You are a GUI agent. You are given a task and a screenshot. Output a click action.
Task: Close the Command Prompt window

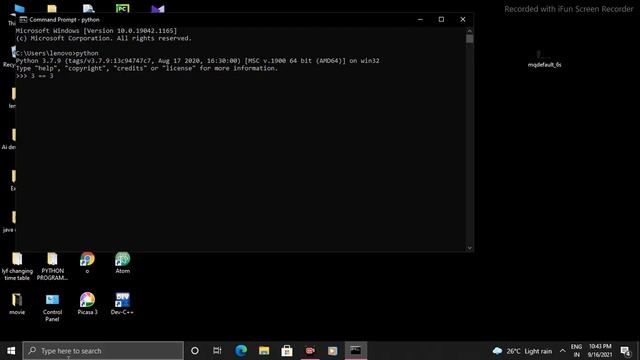(x=462, y=20)
